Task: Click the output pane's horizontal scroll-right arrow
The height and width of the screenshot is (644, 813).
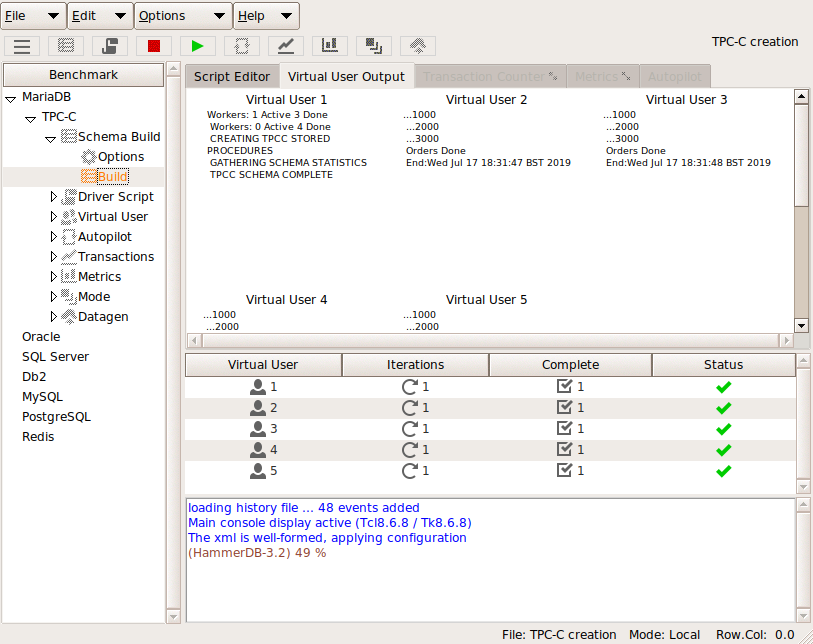Action: pos(787,341)
